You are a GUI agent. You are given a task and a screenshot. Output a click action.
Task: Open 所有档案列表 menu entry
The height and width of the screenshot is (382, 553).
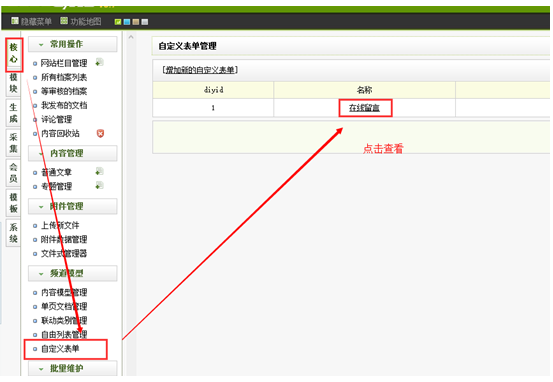click(64, 77)
